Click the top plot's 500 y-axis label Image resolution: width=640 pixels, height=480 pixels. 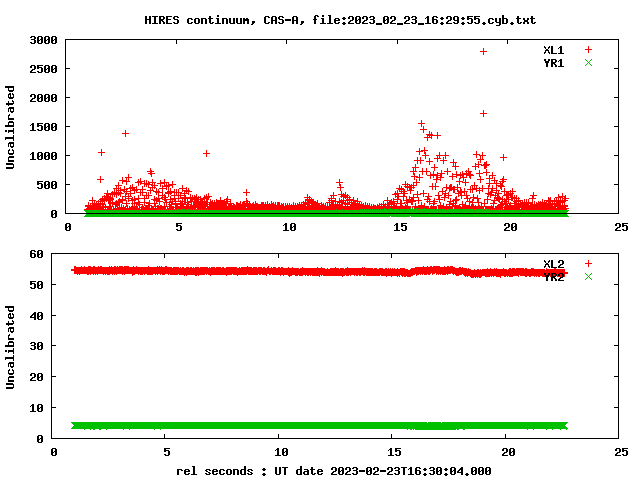coord(47,185)
